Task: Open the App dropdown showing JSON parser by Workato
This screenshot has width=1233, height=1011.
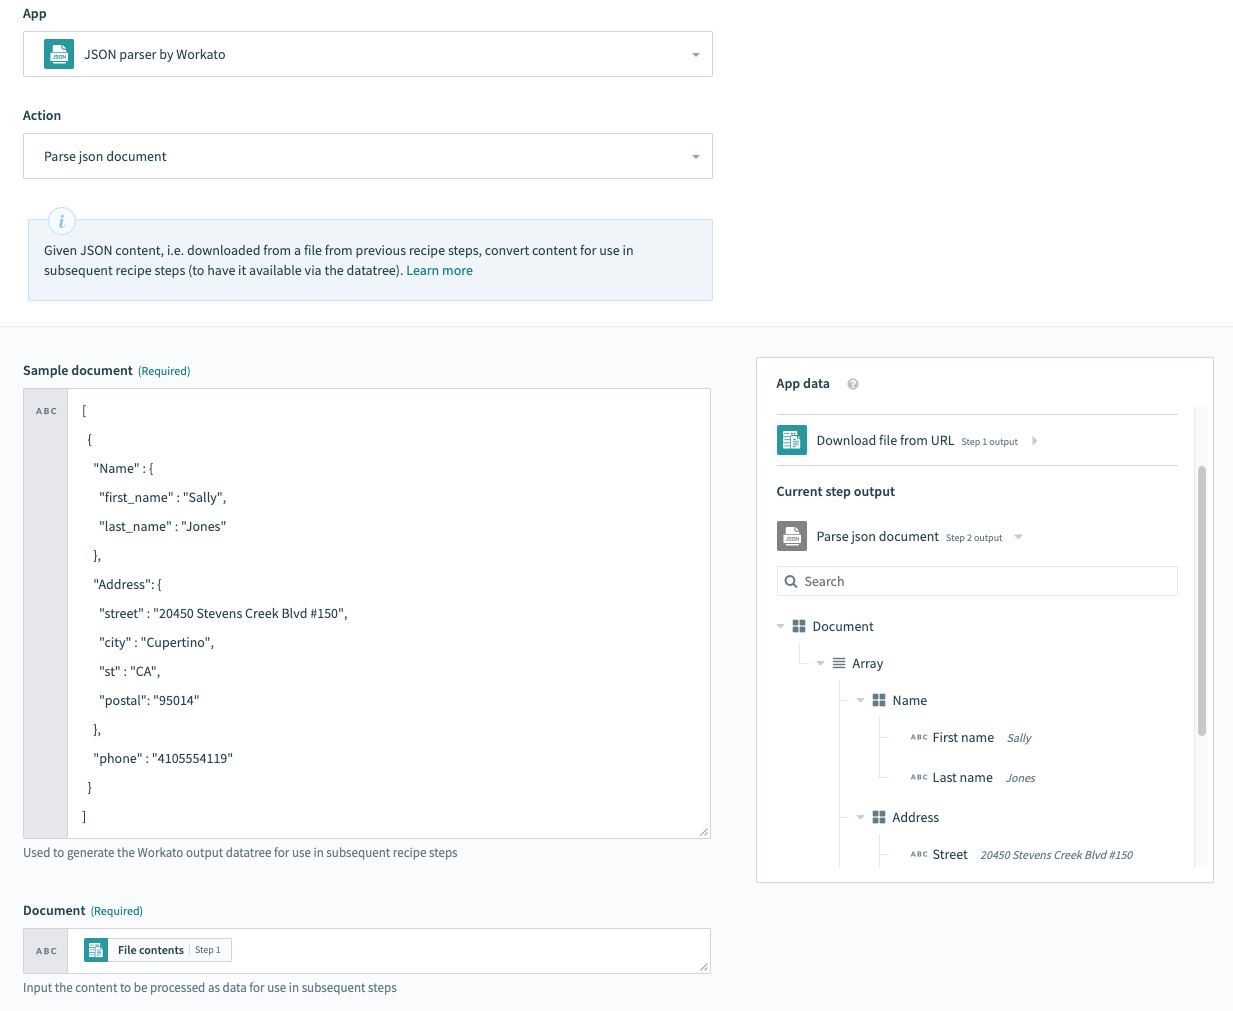Action: point(695,54)
